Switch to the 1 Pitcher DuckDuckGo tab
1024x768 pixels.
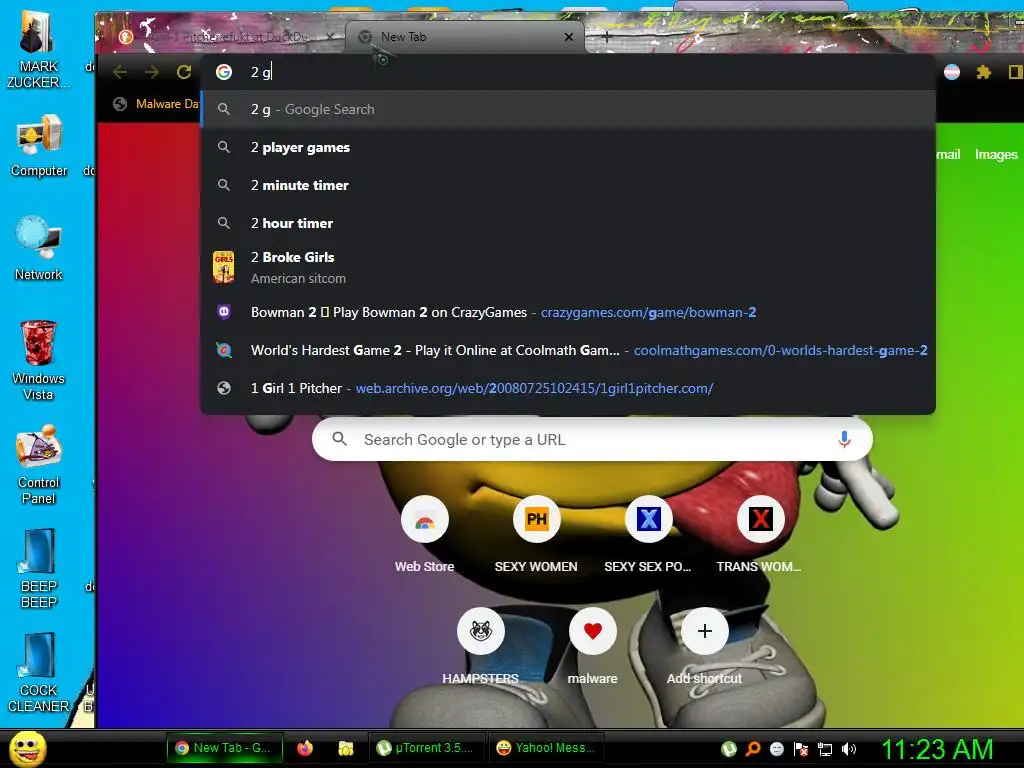tap(227, 37)
